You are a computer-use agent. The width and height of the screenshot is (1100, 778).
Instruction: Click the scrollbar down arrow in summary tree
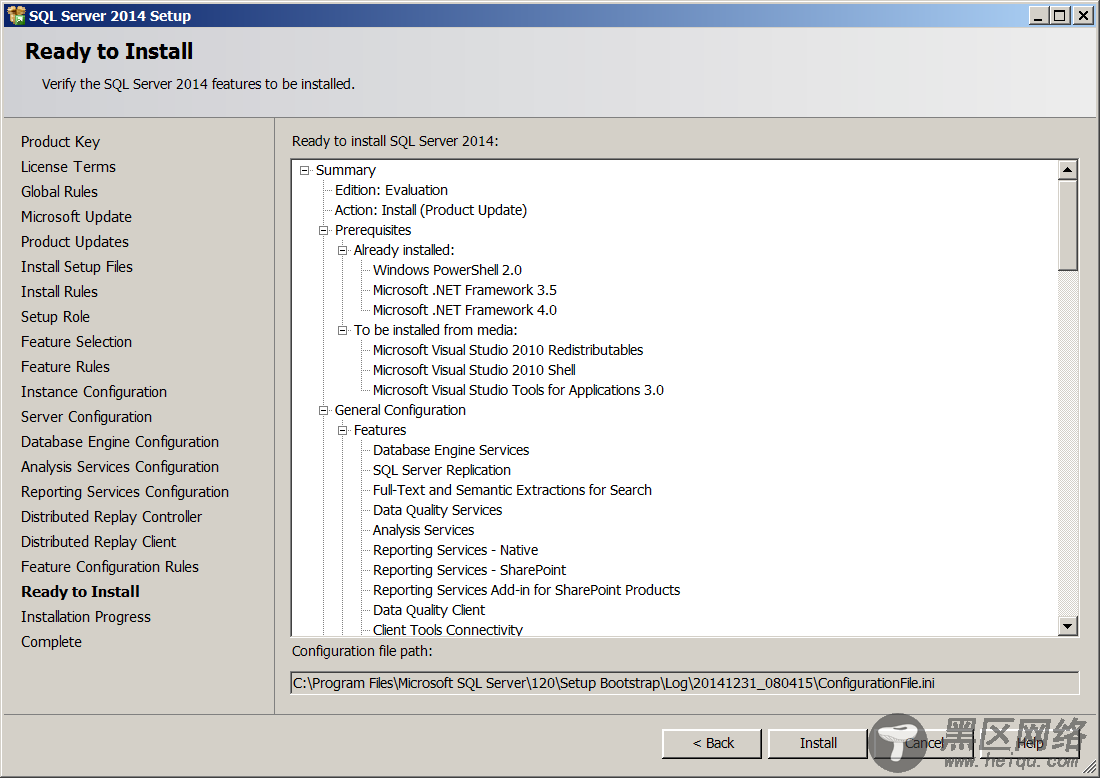click(1068, 626)
